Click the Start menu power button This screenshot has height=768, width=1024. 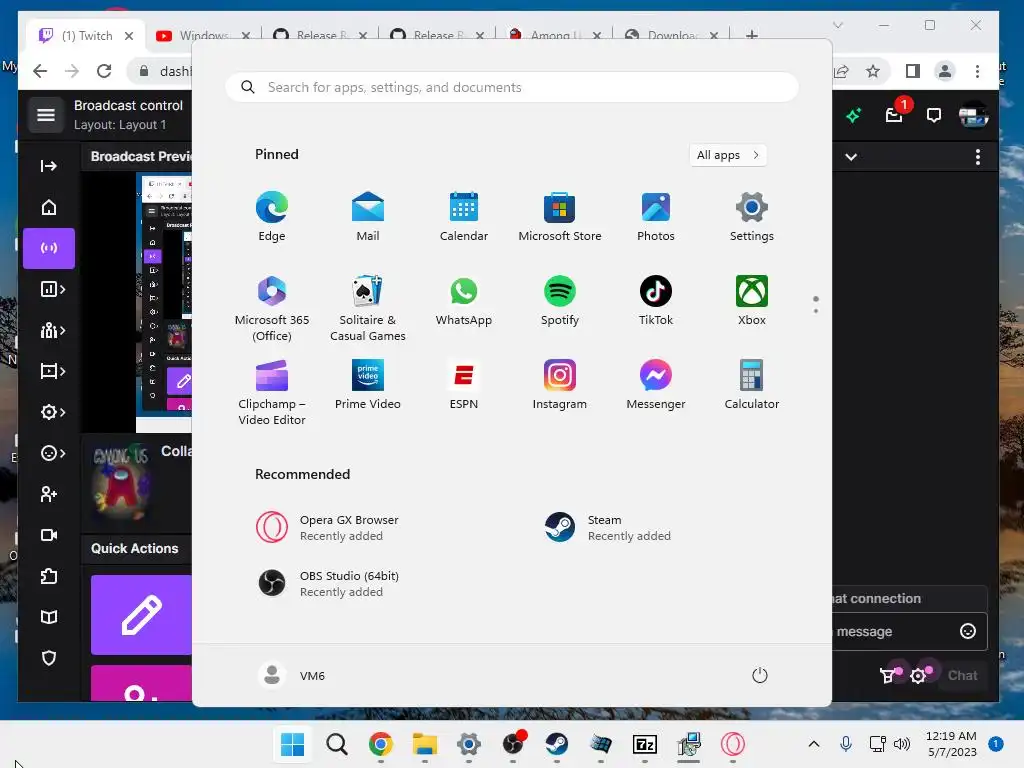click(760, 675)
